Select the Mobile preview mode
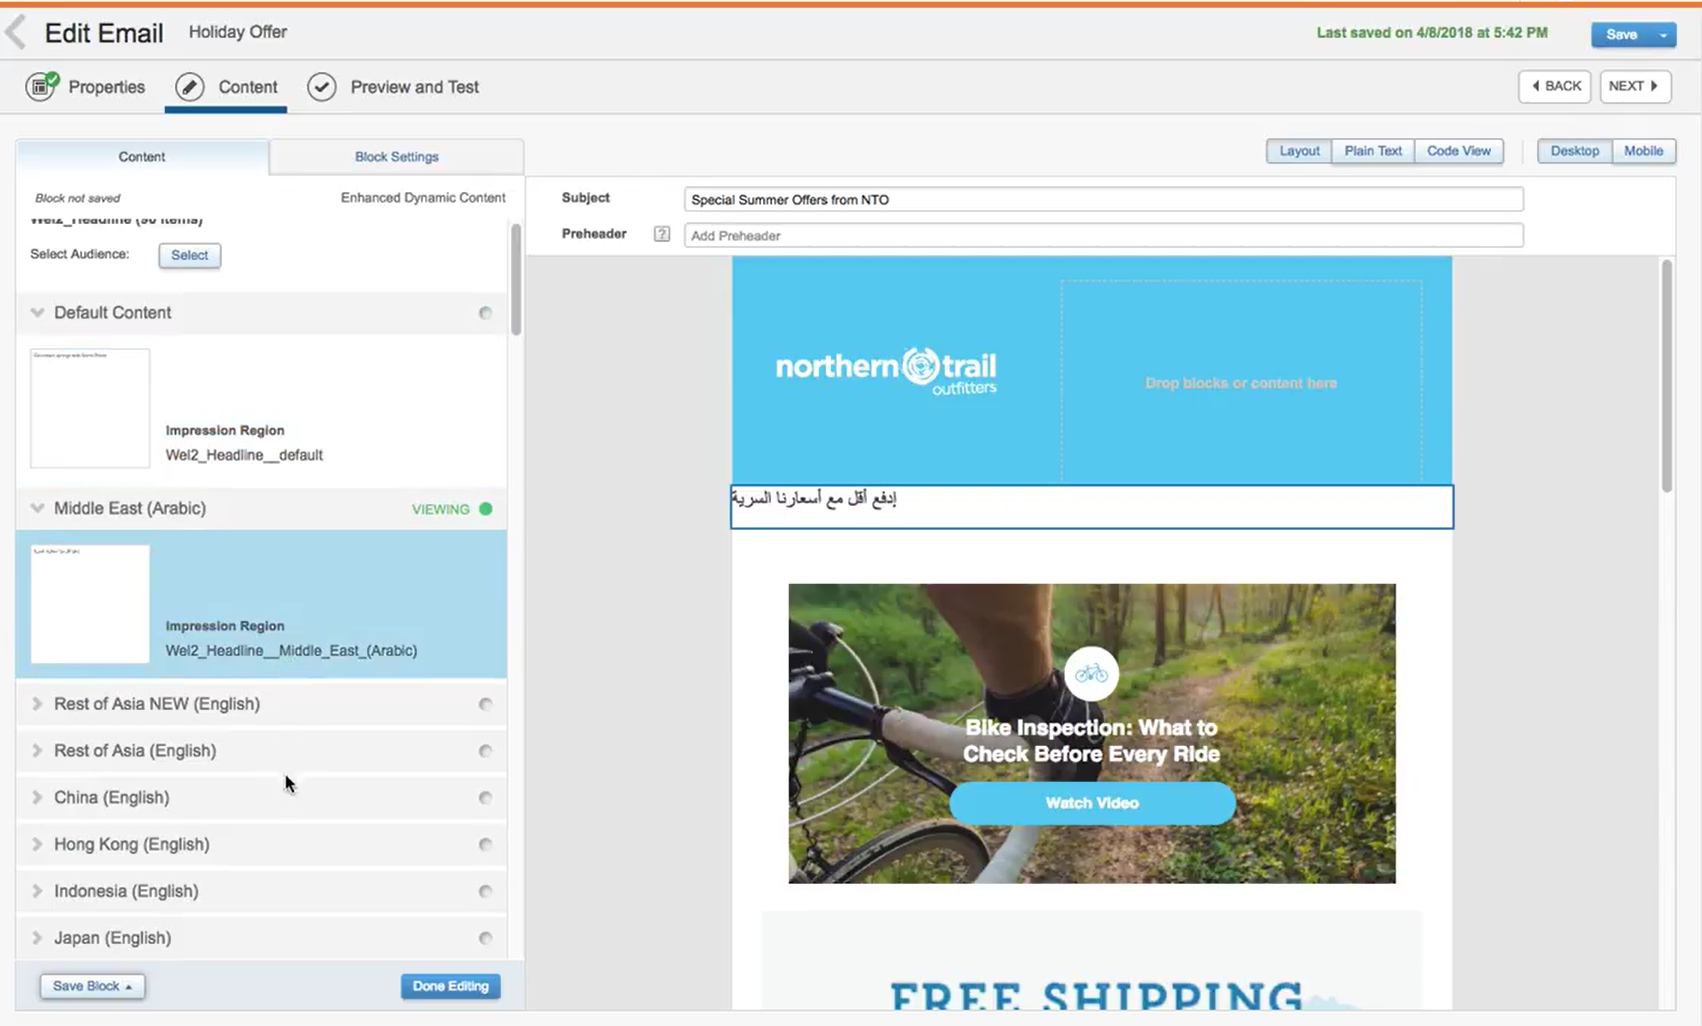 point(1644,151)
